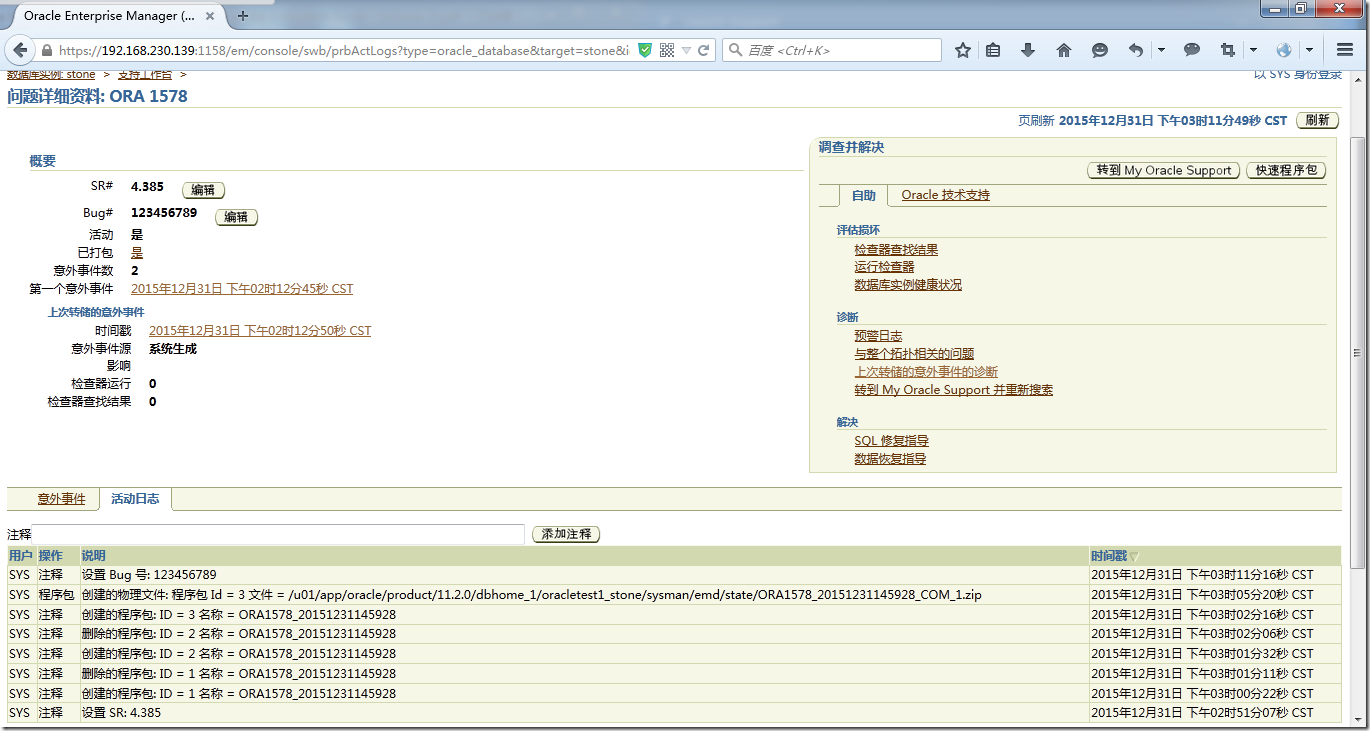1370x731 pixels.
Task: Open 与整个拓扑相关的问题 link
Action: (914, 354)
